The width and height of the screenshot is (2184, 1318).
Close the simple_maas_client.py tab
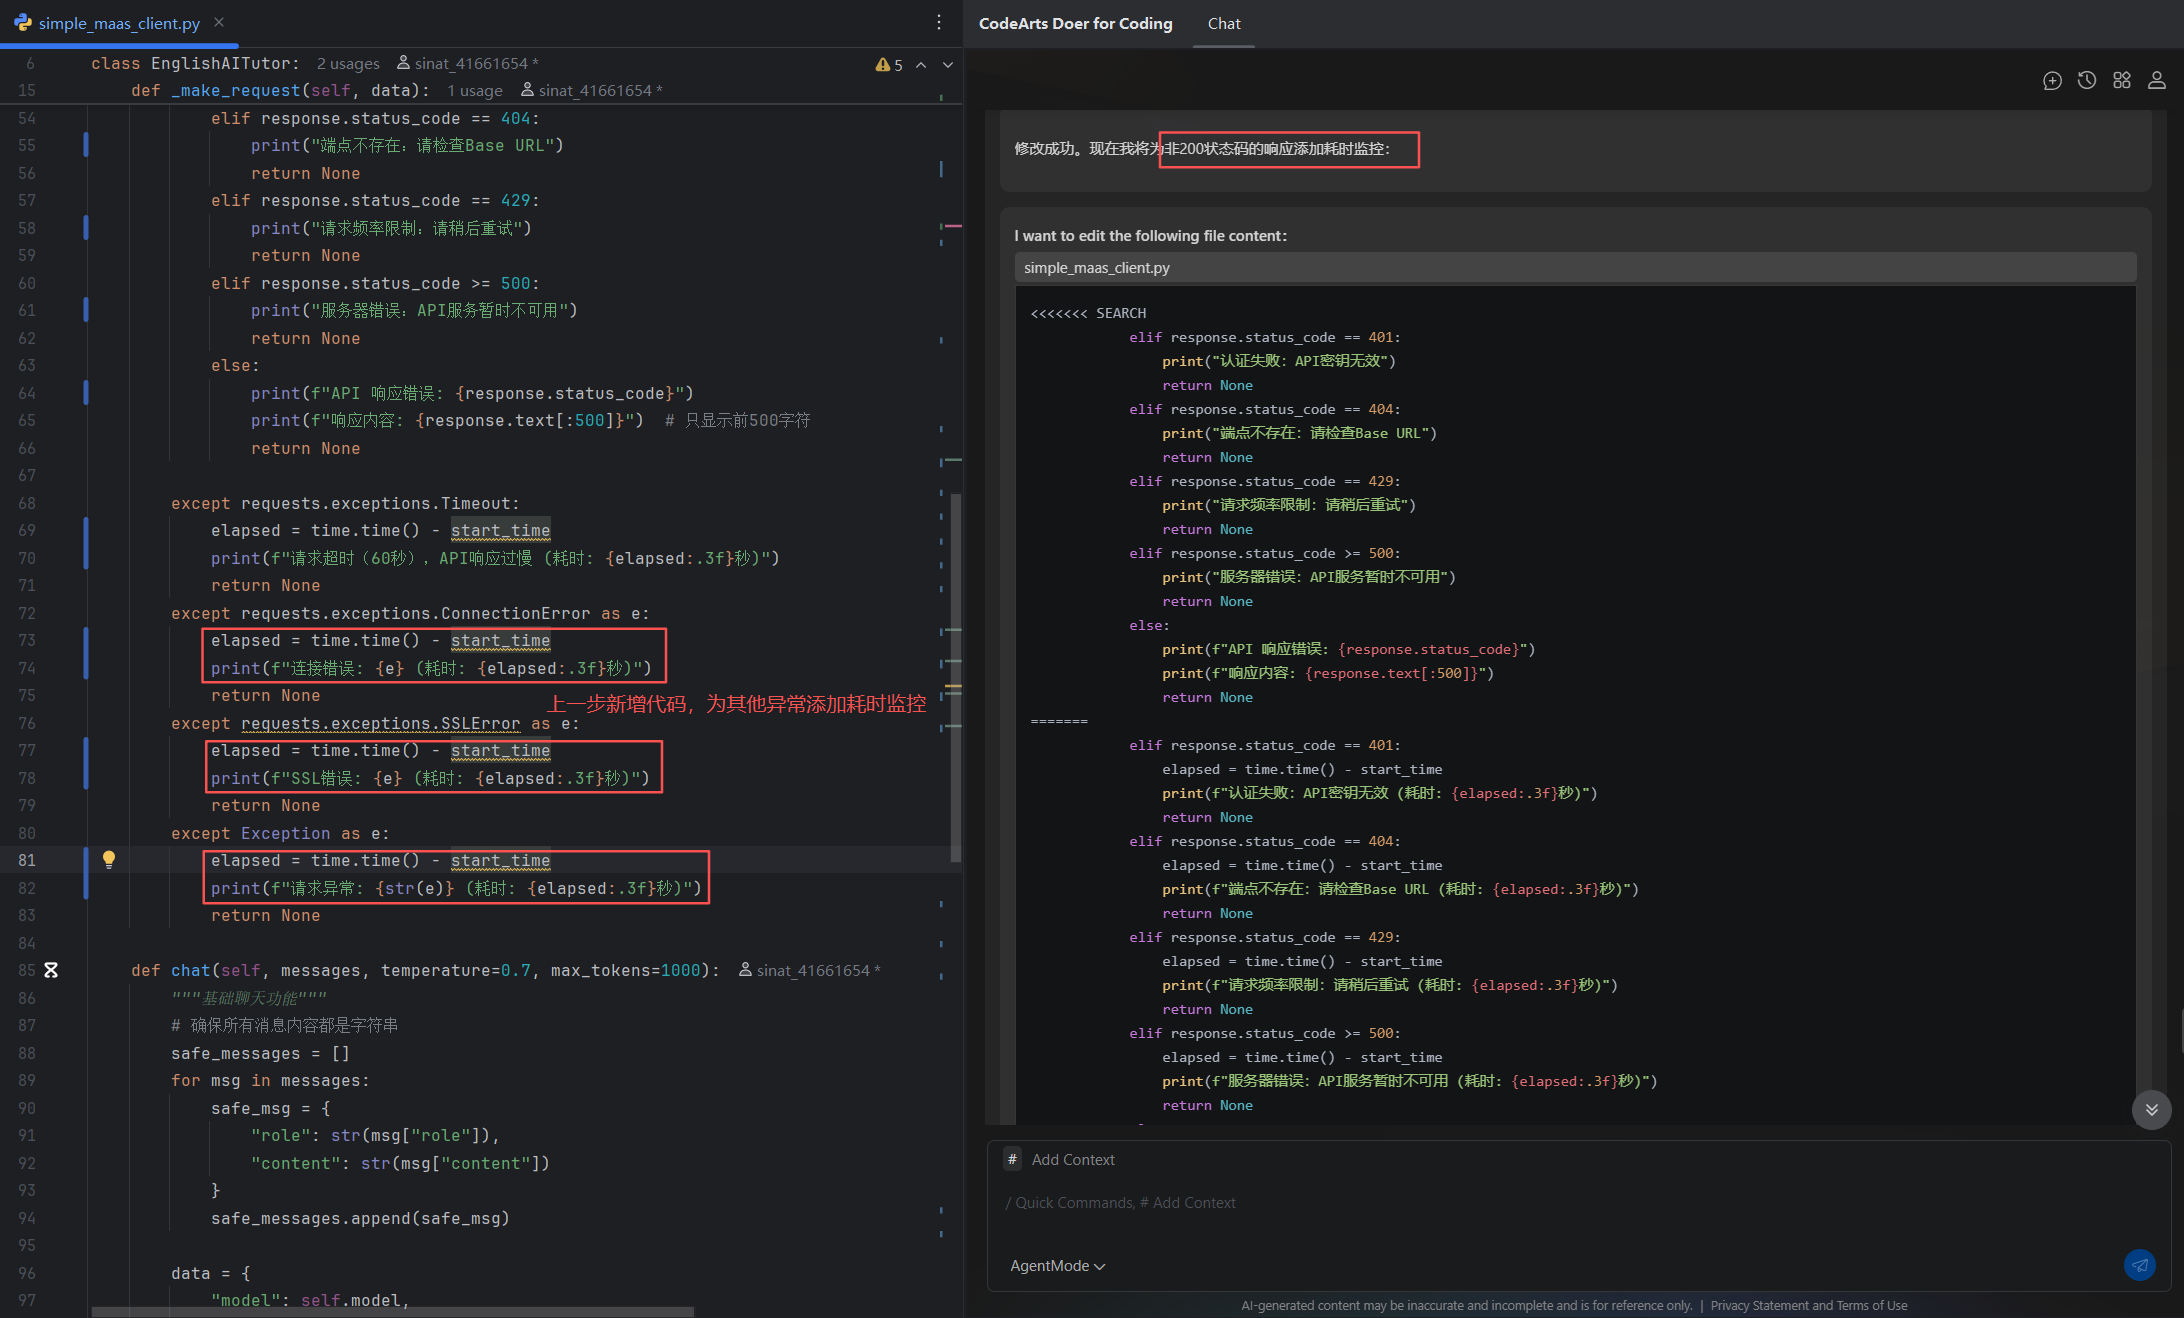pyautogui.click(x=219, y=22)
